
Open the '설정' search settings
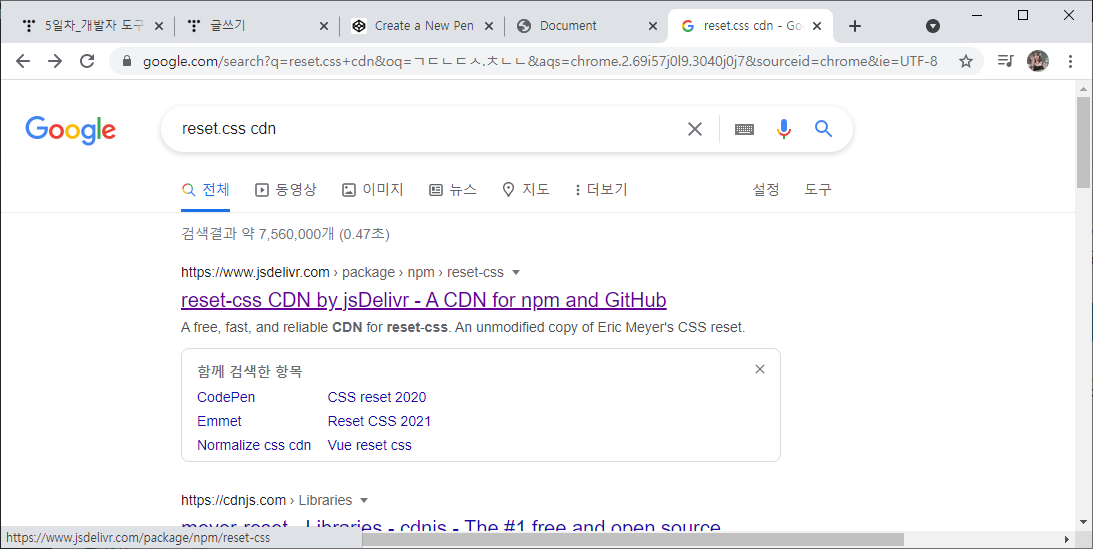(x=765, y=190)
